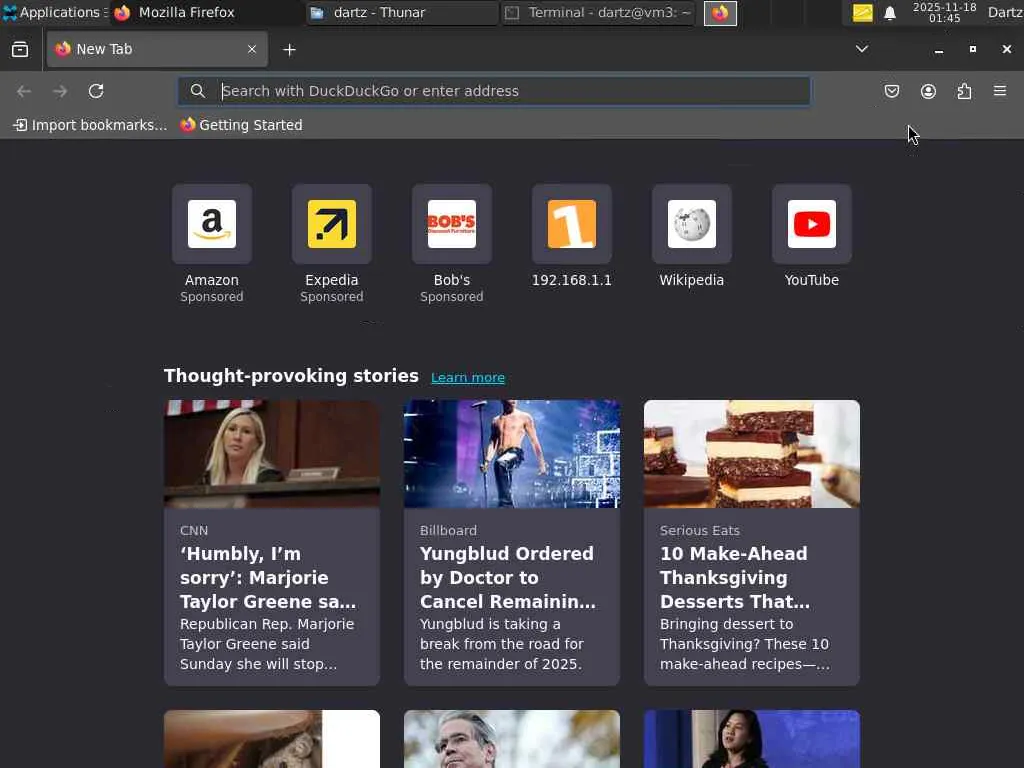Open the Firefox hamburger application menu
1024x768 pixels.
(1000, 91)
